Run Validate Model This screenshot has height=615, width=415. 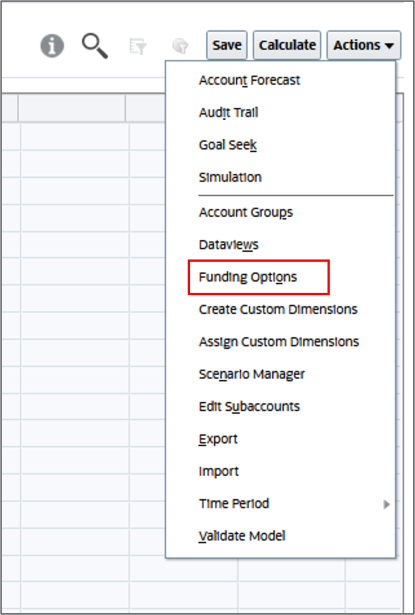242,536
